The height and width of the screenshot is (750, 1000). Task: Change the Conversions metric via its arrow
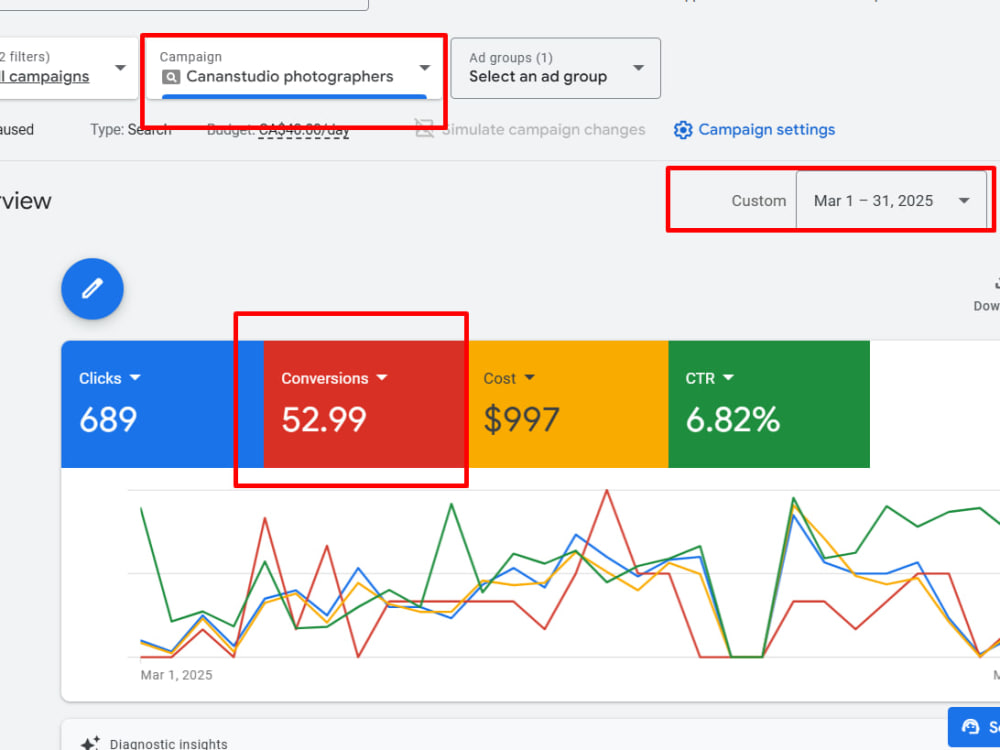pyautogui.click(x=381, y=378)
